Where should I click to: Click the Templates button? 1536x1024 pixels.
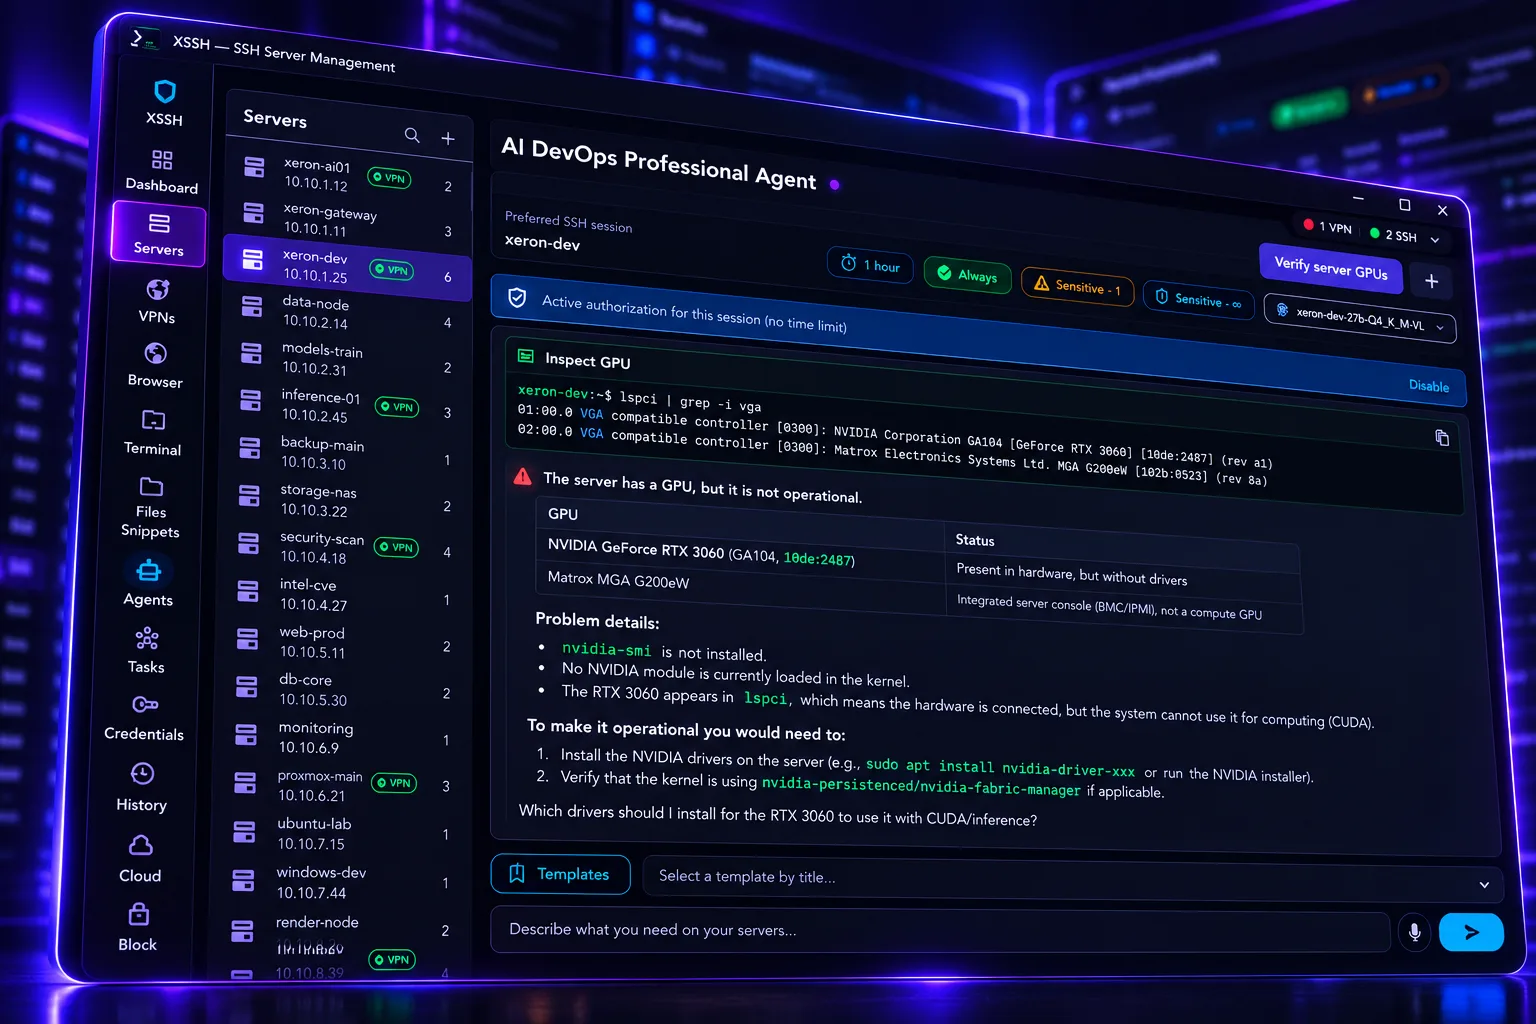coord(561,874)
